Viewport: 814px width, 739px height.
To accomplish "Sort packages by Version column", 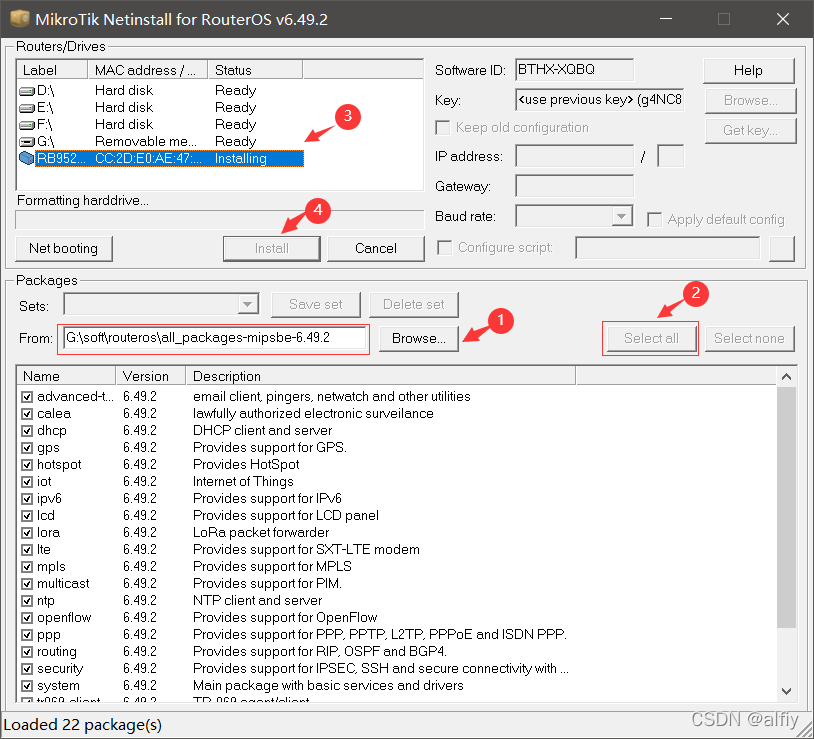I will [x=151, y=376].
